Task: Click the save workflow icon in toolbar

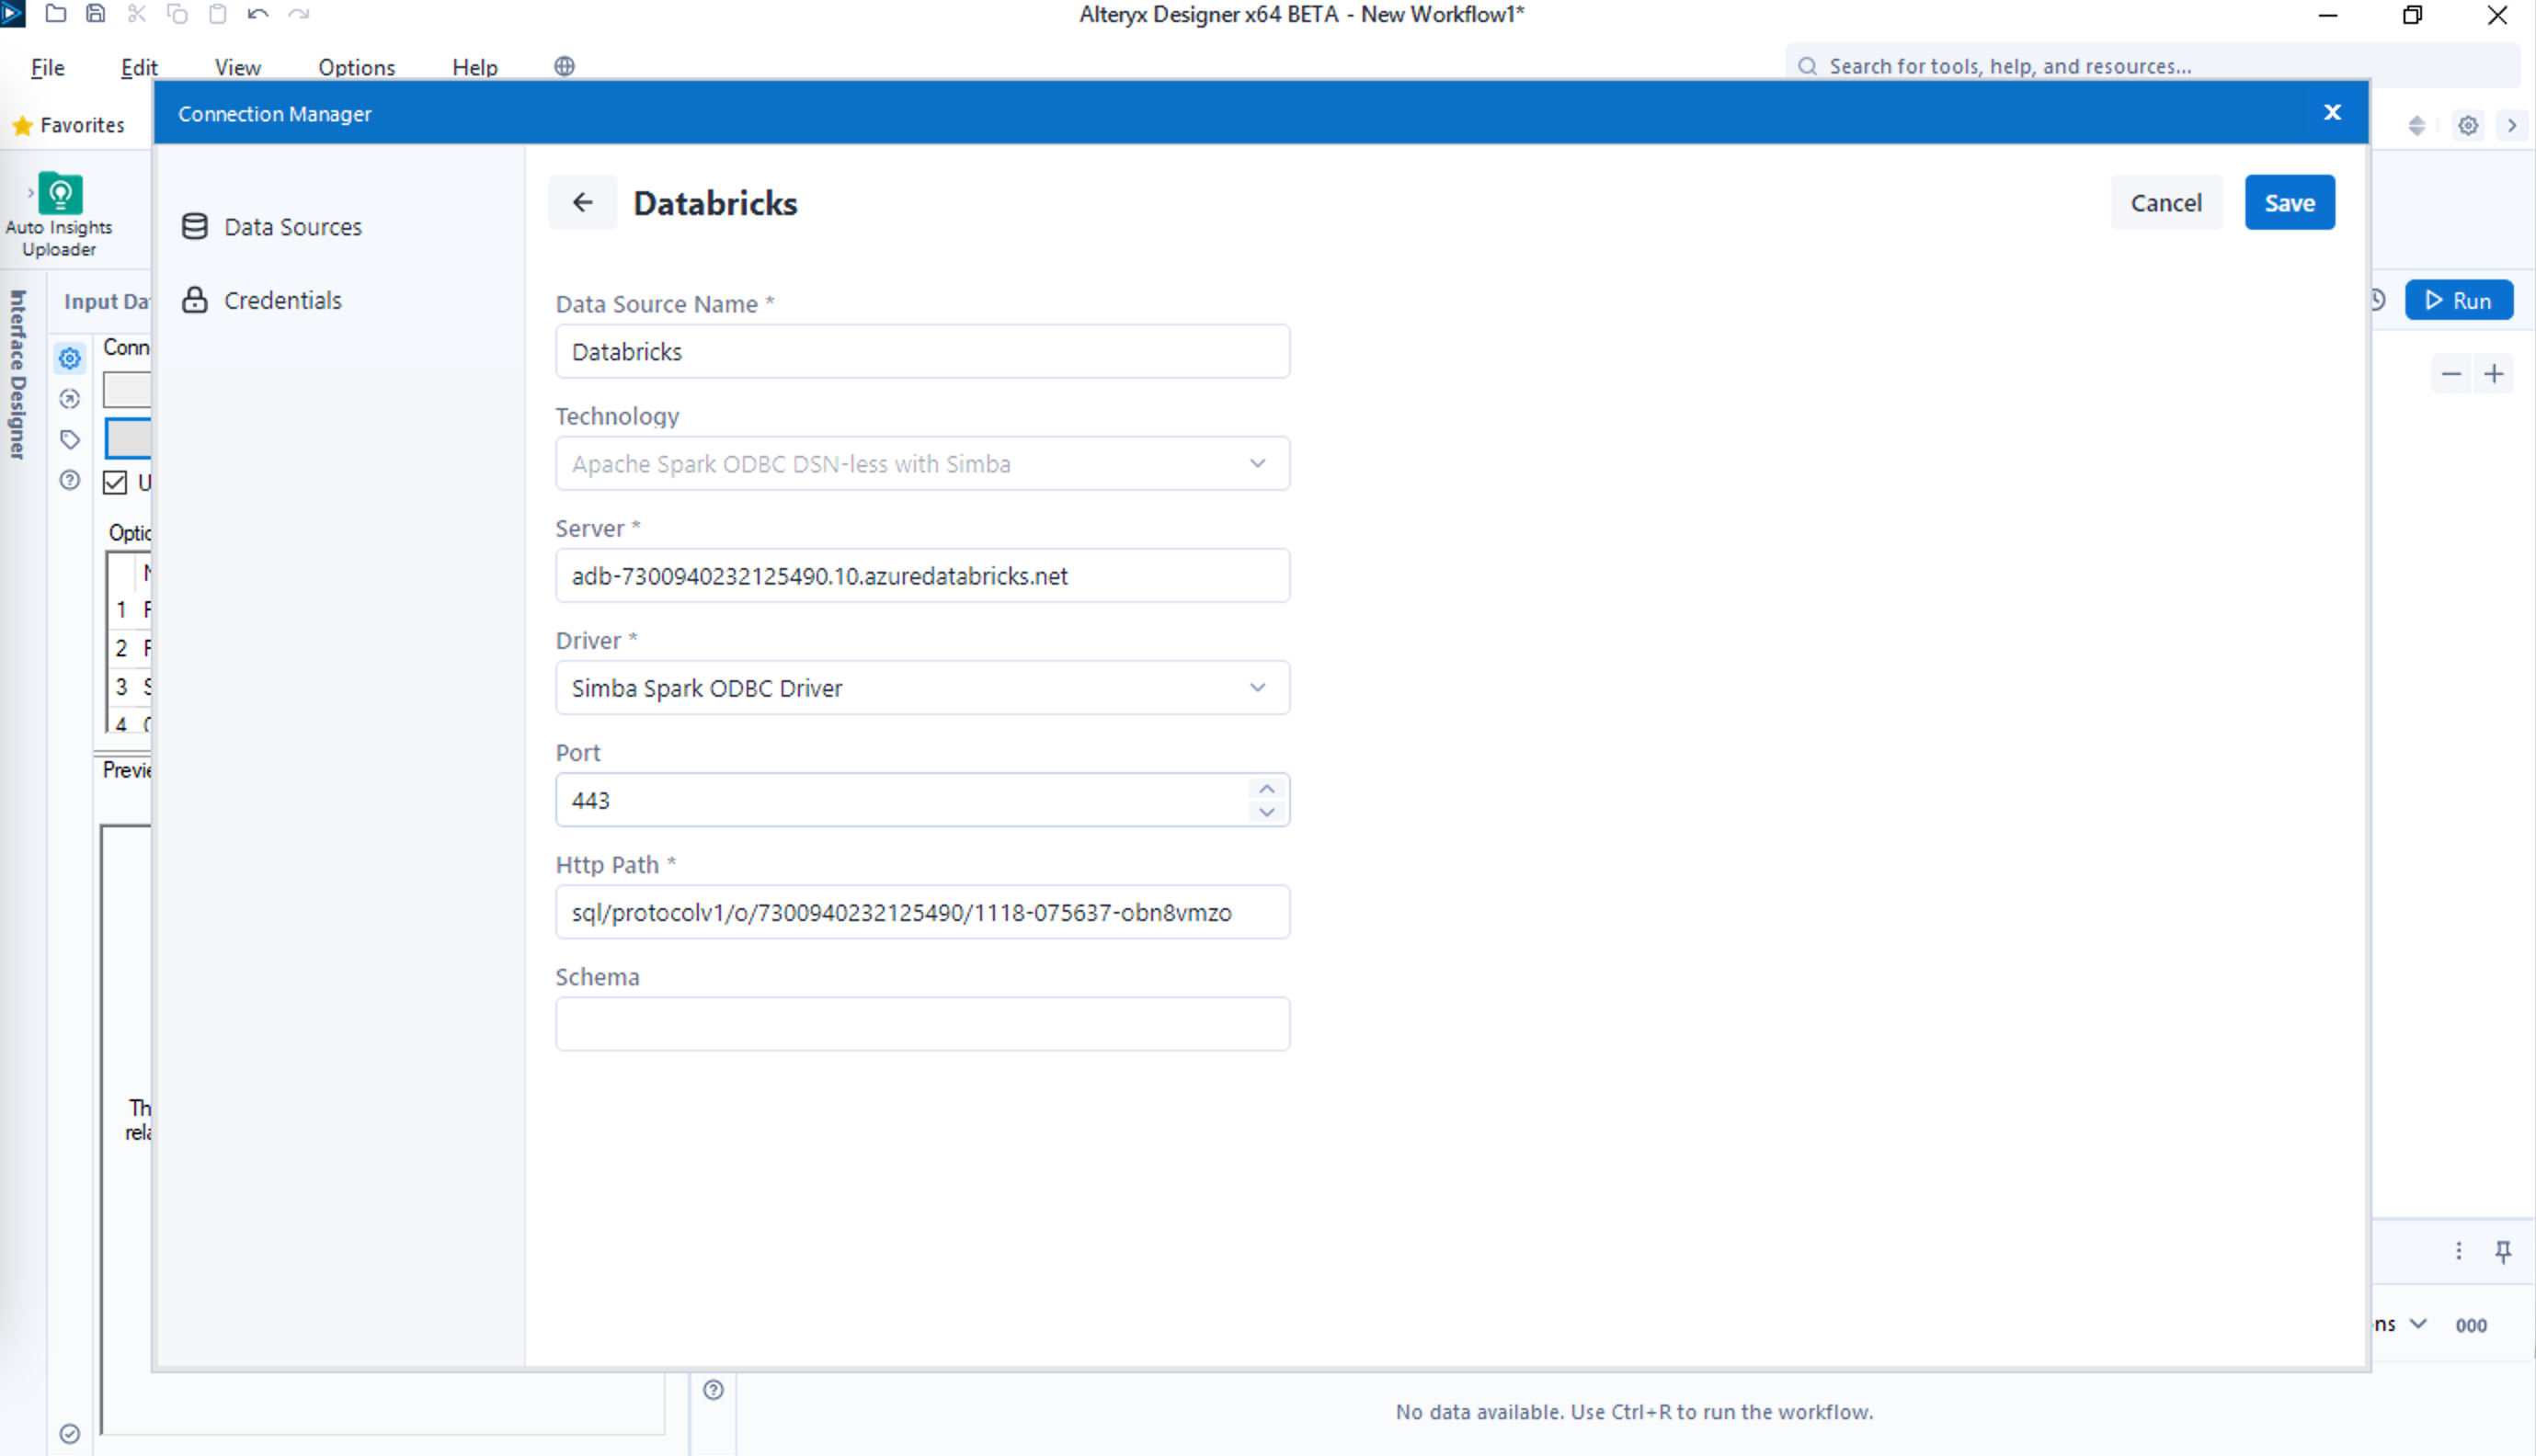Action: tap(96, 14)
